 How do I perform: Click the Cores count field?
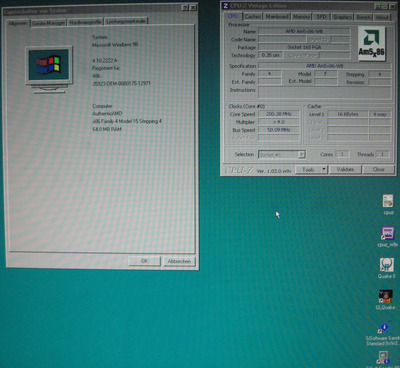[x=342, y=154]
